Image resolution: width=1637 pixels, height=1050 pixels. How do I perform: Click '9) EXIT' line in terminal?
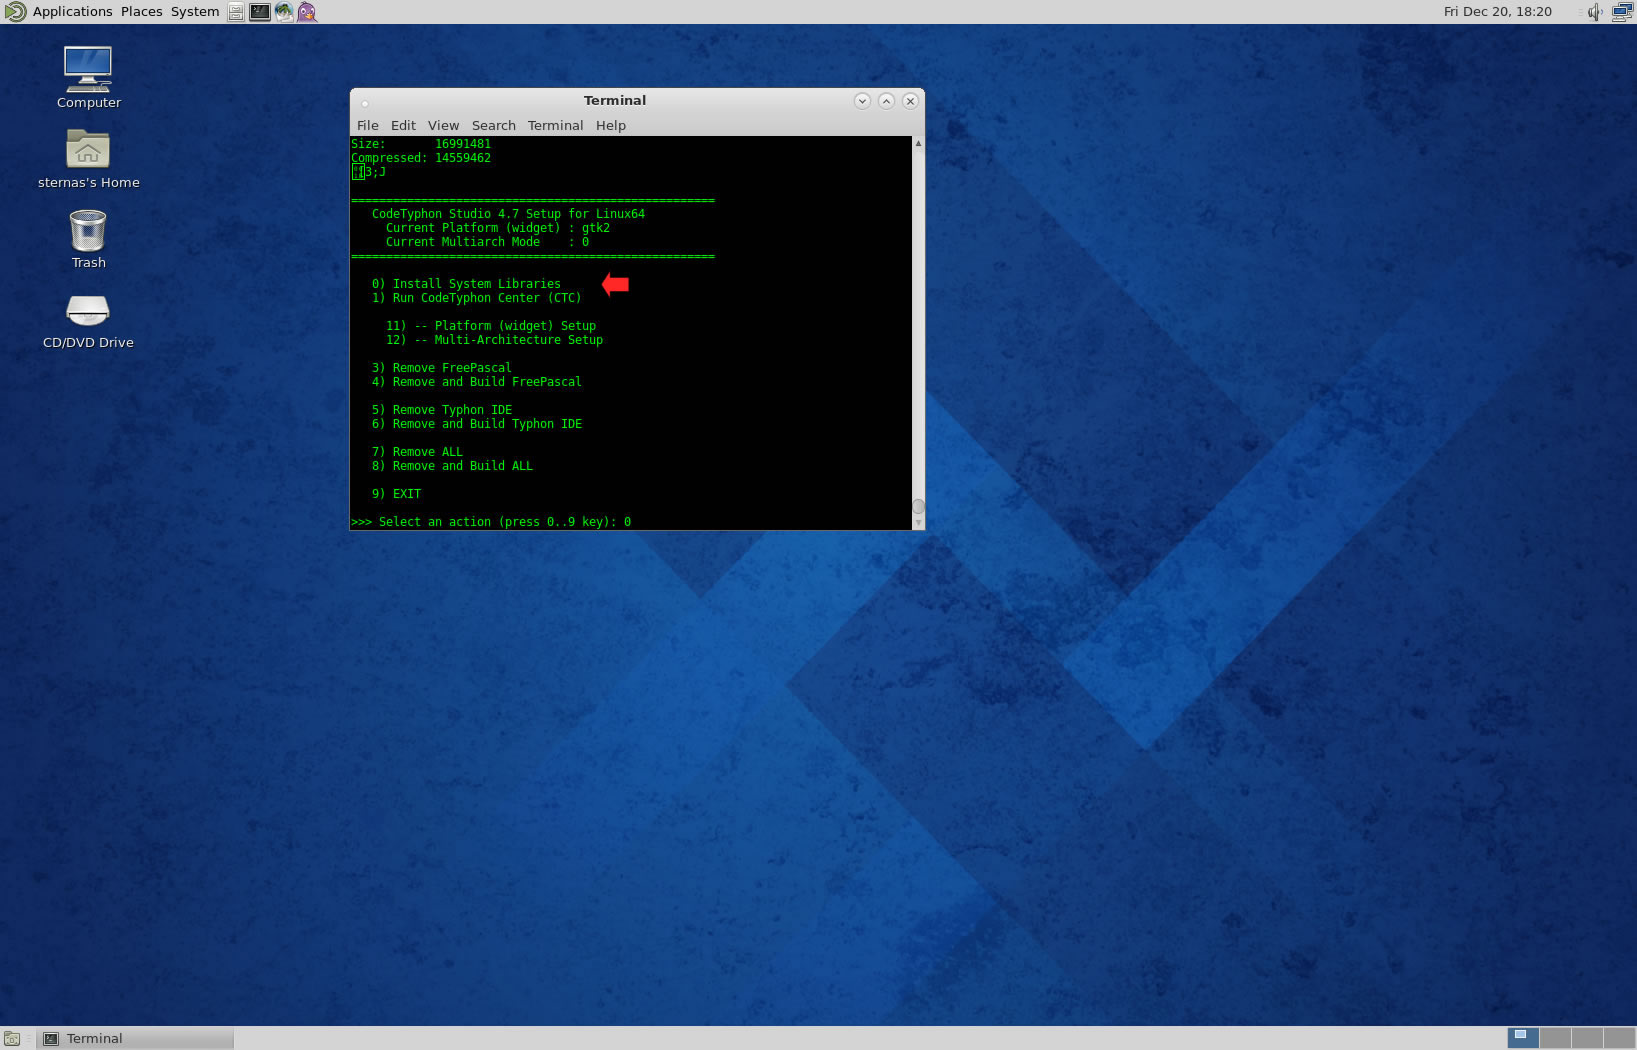coord(396,494)
